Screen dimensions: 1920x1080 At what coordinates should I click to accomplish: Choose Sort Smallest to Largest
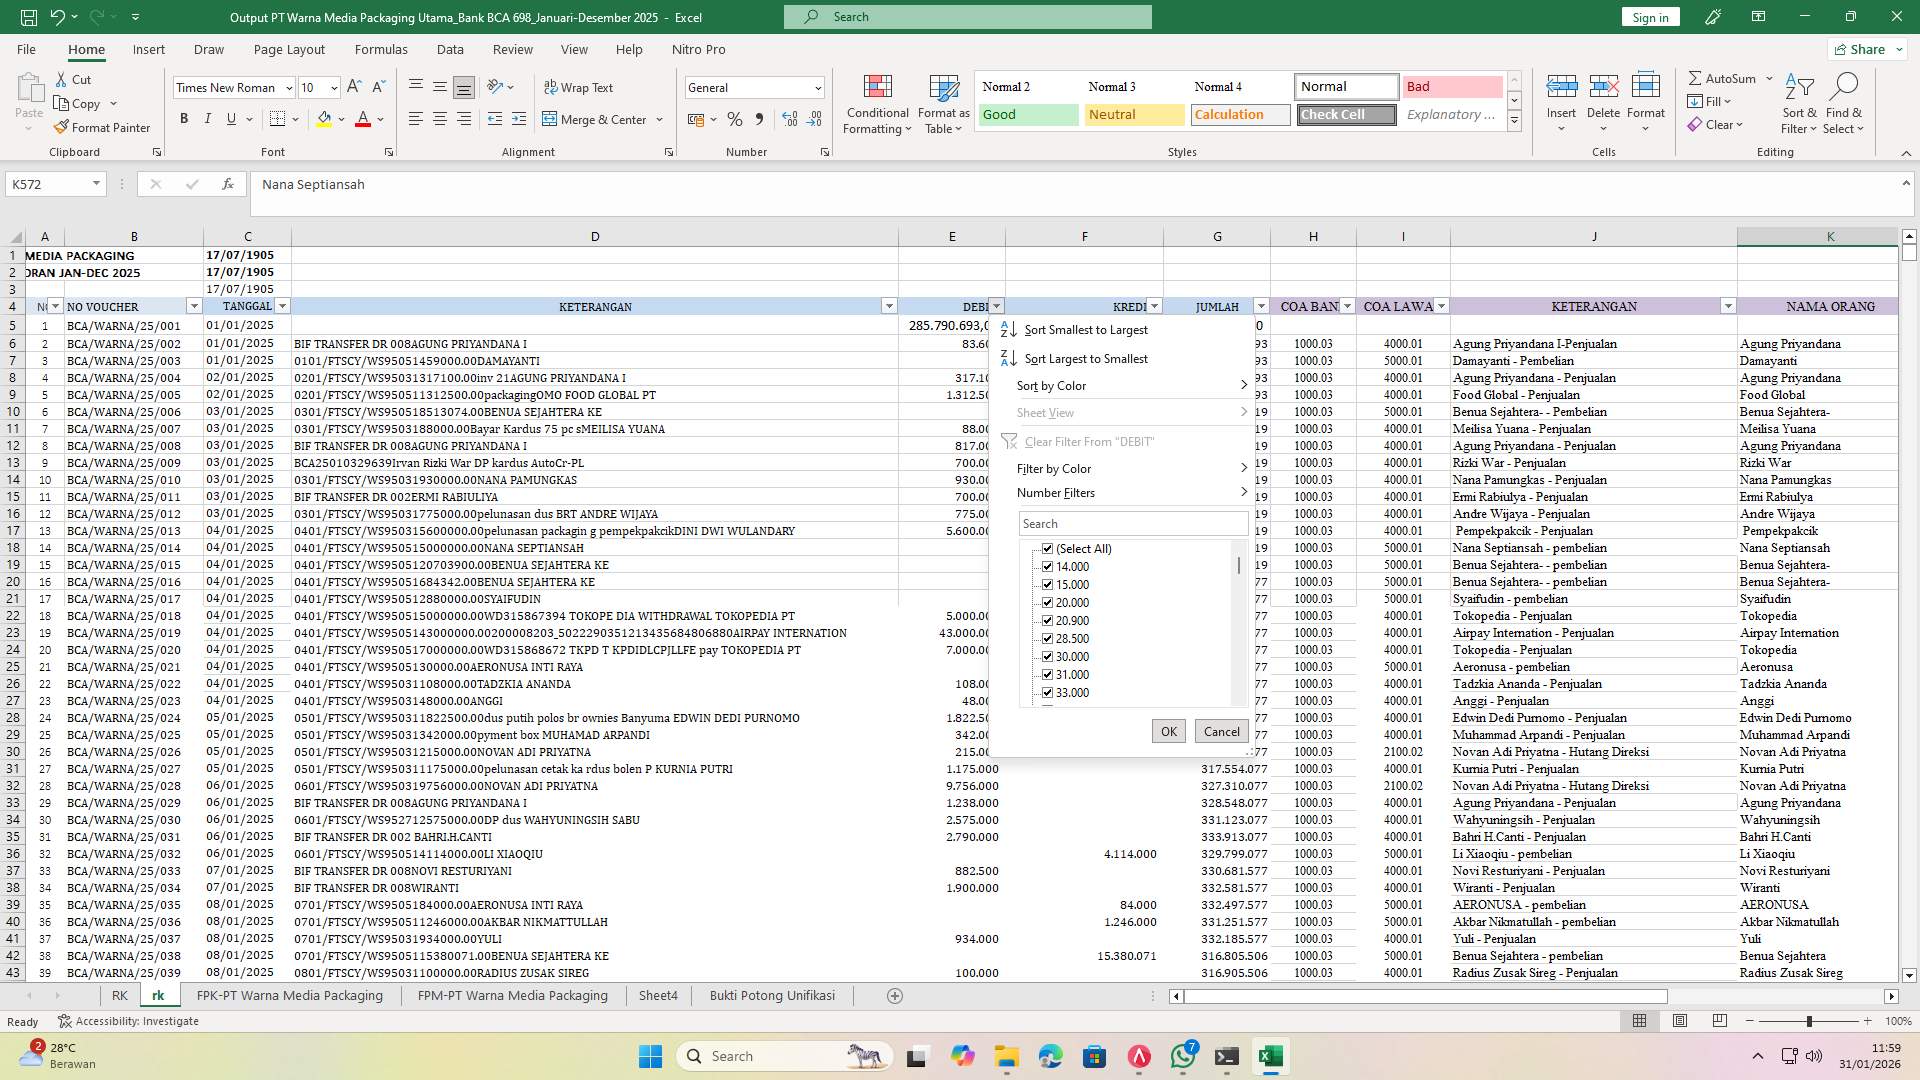(1087, 329)
